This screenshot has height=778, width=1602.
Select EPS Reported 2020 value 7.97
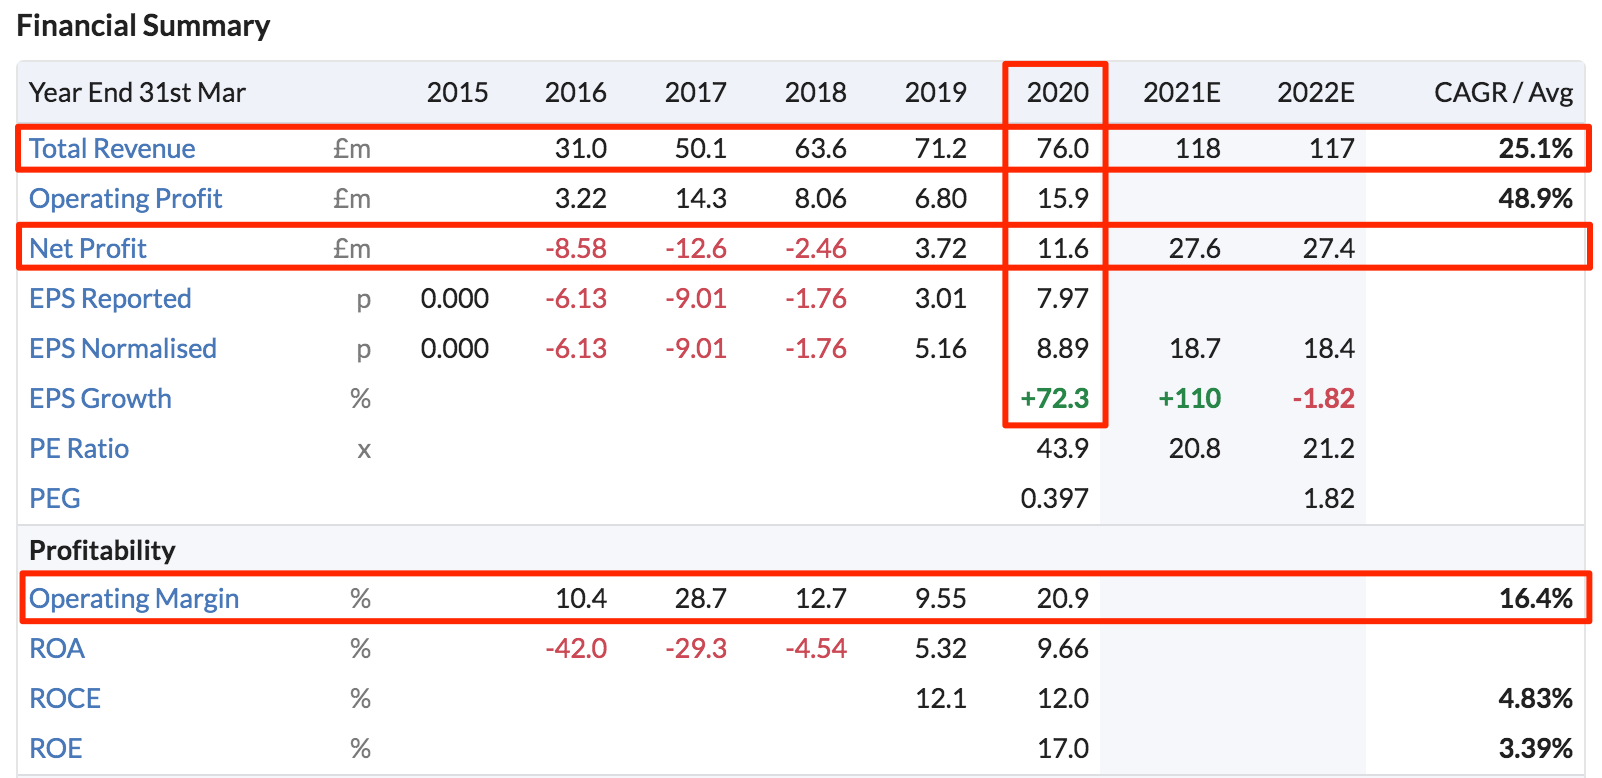[x=1063, y=298]
